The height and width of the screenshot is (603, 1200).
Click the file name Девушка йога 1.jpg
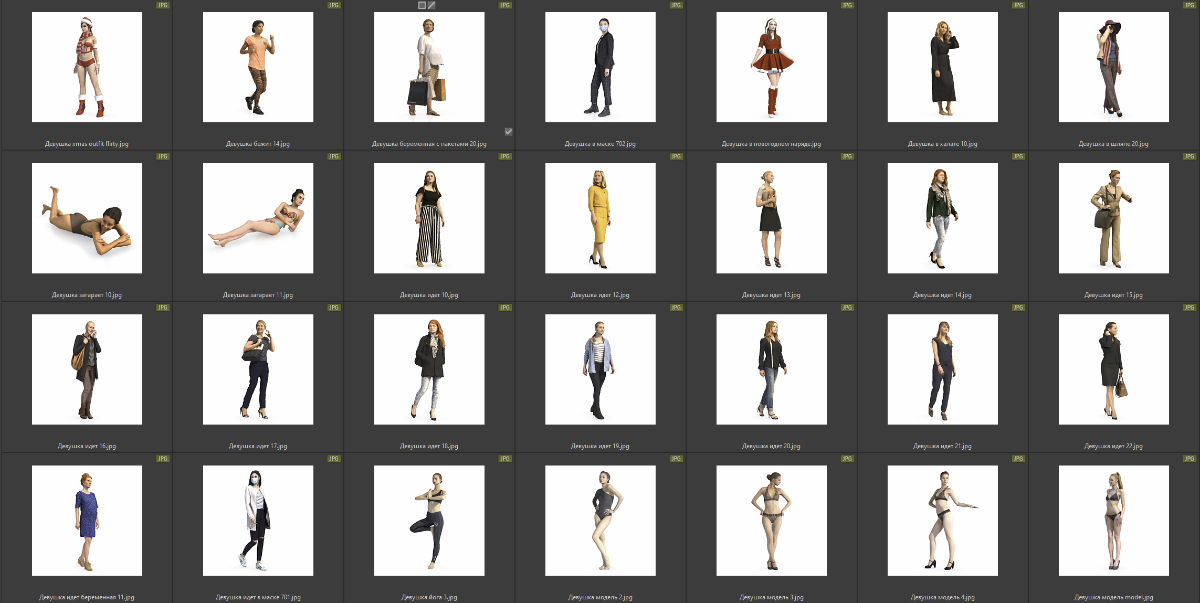click(x=429, y=598)
